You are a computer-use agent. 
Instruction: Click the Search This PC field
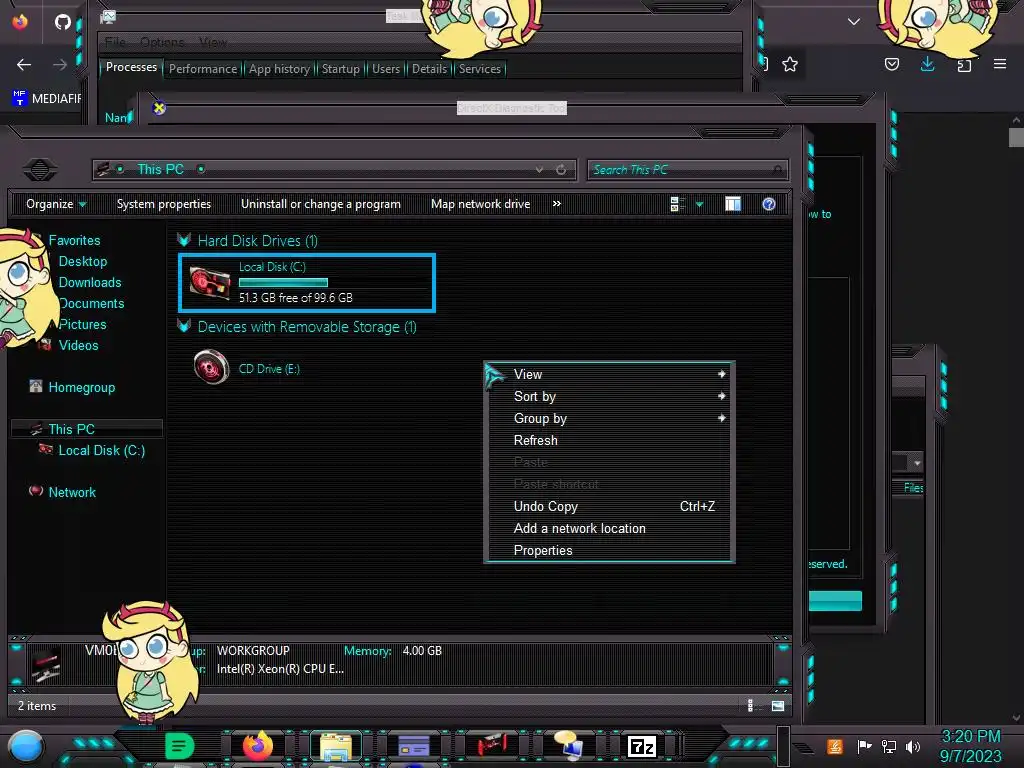point(687,170)
